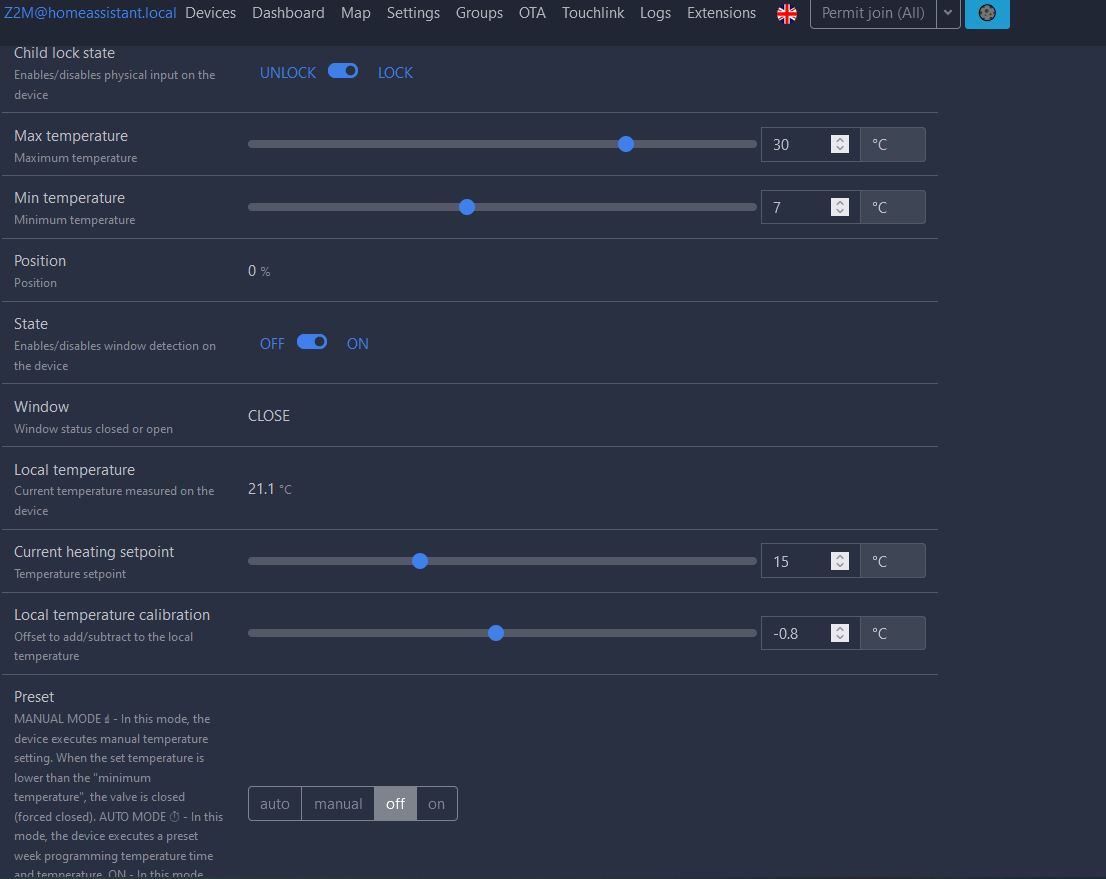This screenshot has height=879, width=1106.
Task: Click the Window status CLOSE value
Action: point(269,416)
